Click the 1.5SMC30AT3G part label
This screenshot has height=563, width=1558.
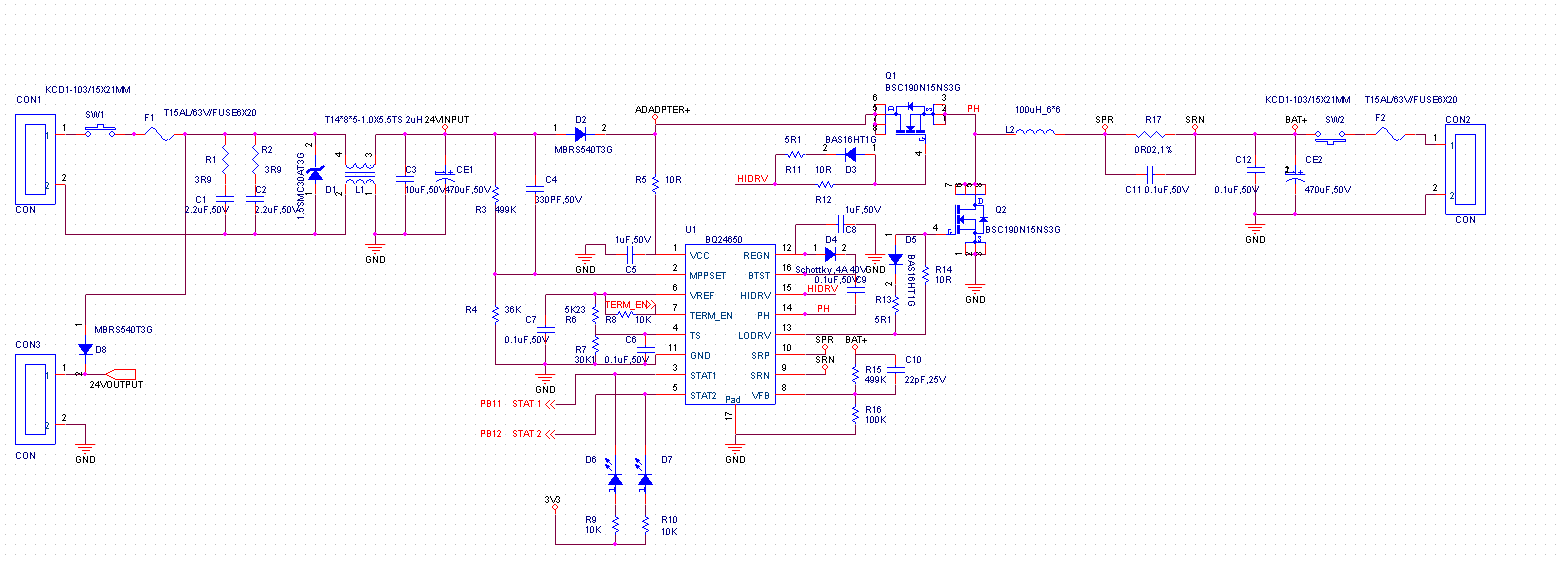[301, 184]
